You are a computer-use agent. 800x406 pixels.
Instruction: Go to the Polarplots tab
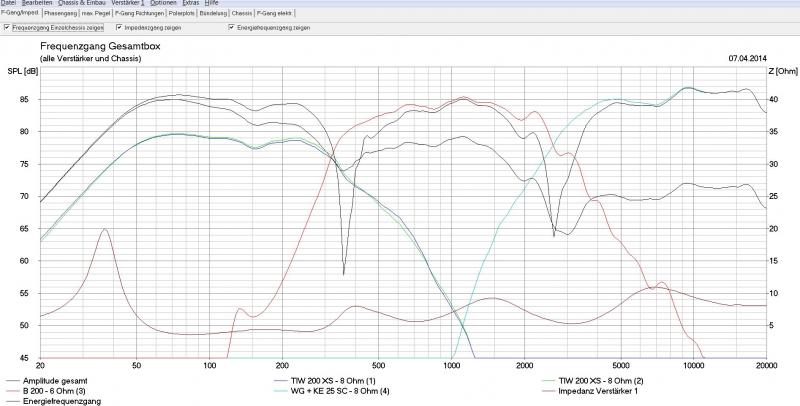point(185,14)
